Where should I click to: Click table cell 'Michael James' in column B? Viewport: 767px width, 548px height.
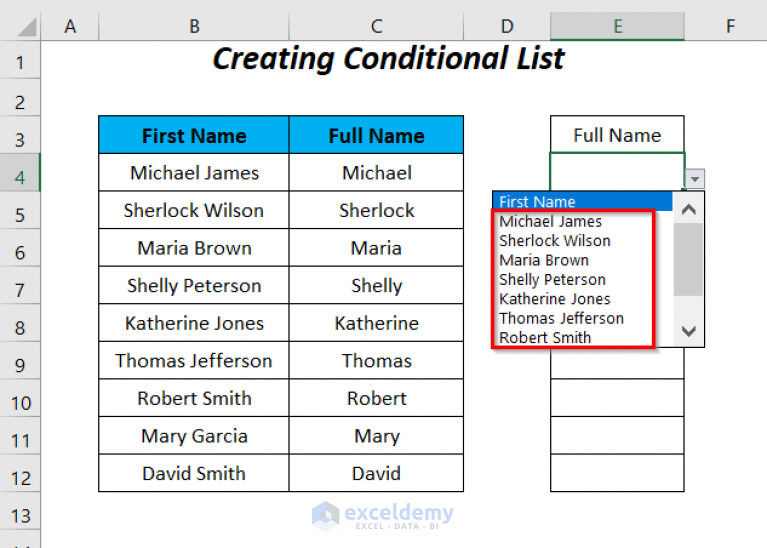[194, 172]
